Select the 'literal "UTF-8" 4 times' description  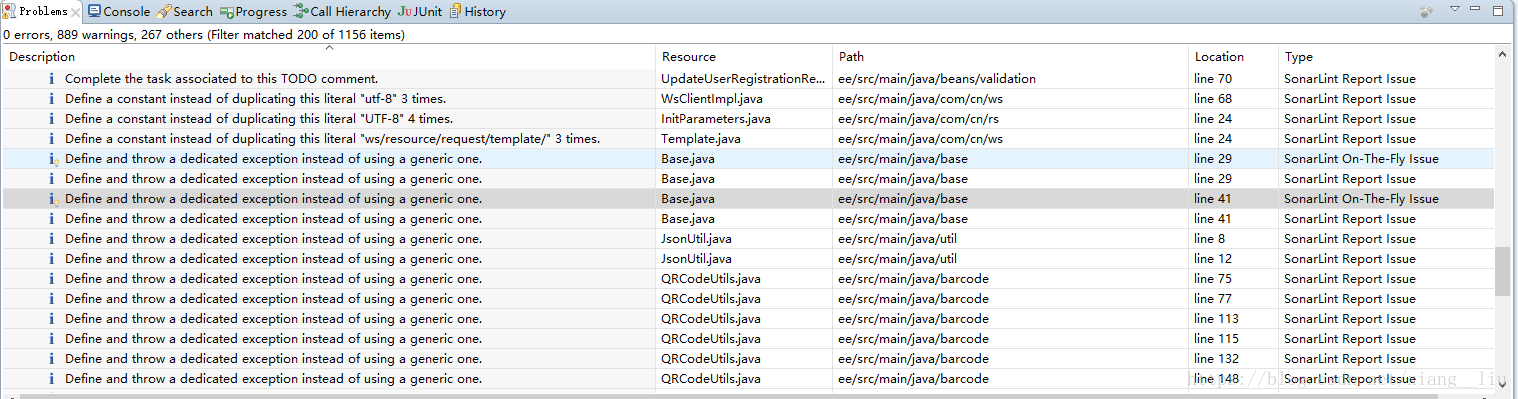[259, 119]
